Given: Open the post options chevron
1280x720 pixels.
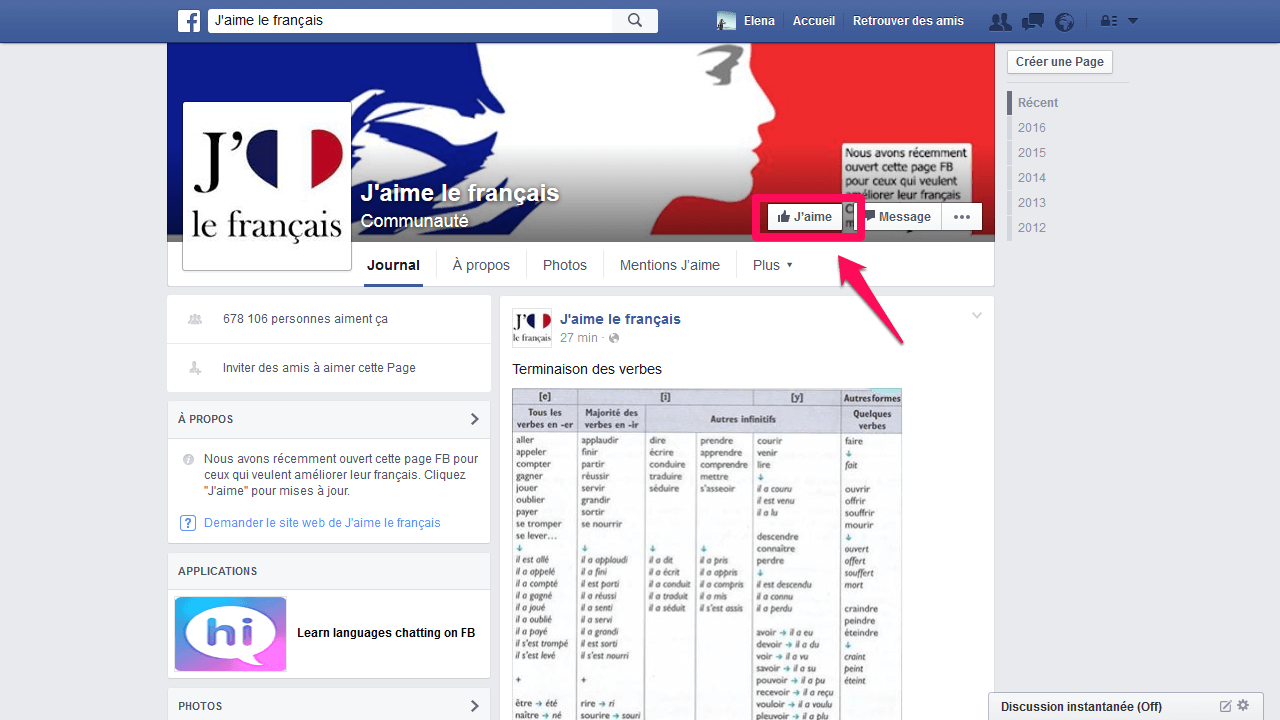Looking at the screenshot, I should [977, 316].
